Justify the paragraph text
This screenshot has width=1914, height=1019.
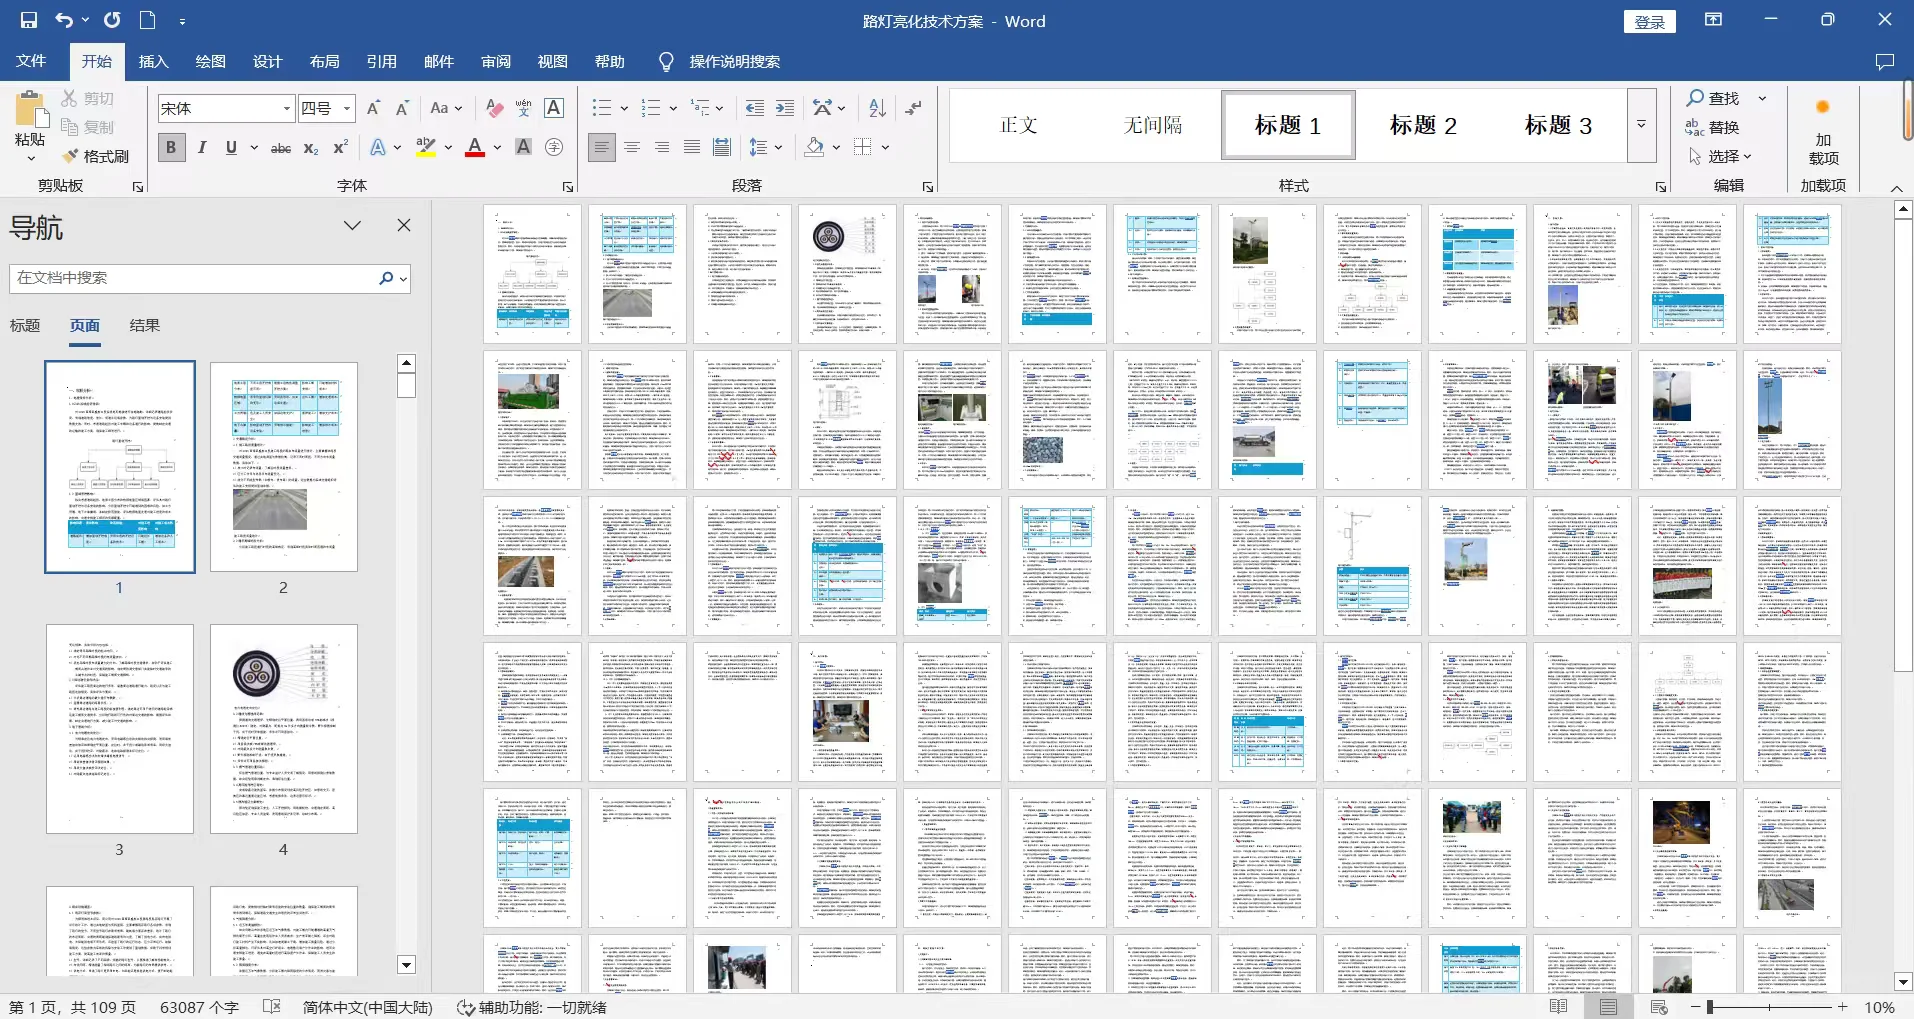[x=692, y=148]
